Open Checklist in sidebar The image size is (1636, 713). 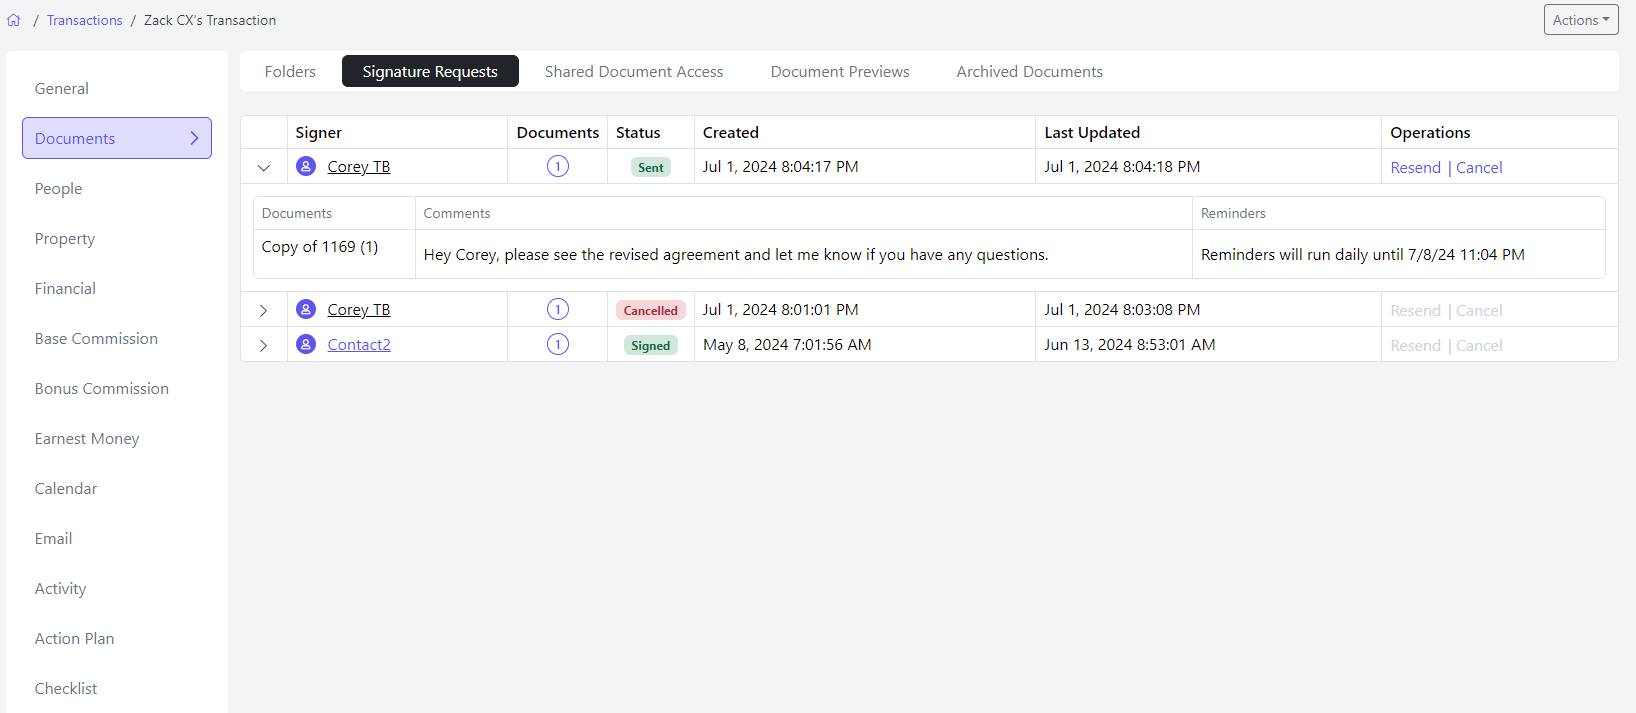coord(66,688)
